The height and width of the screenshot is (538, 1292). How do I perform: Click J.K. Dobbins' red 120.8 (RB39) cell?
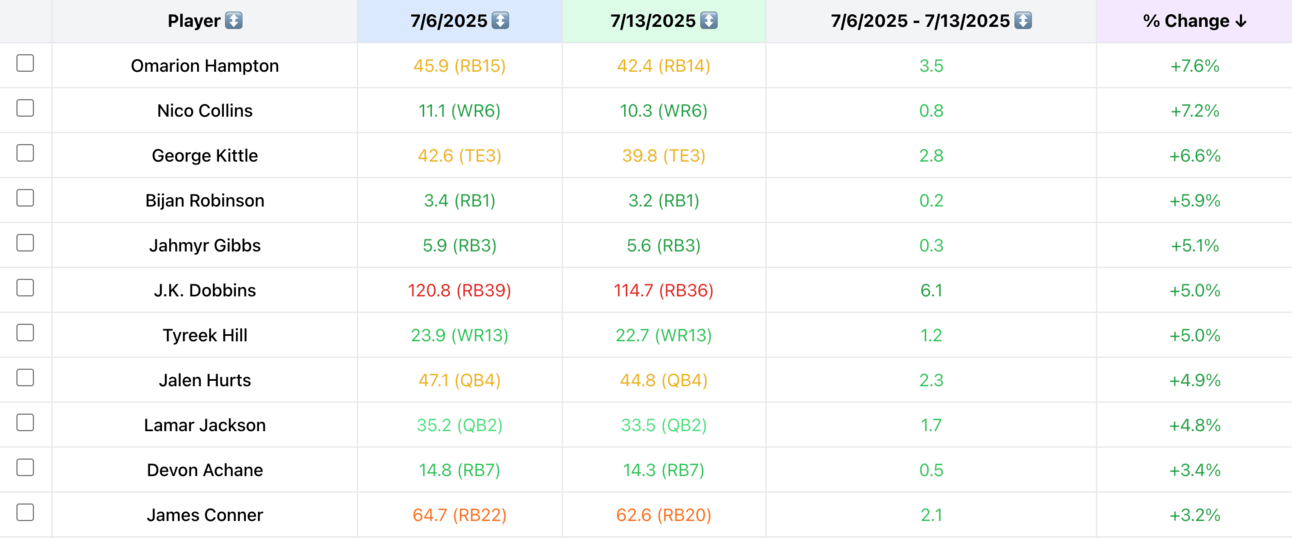459,290
